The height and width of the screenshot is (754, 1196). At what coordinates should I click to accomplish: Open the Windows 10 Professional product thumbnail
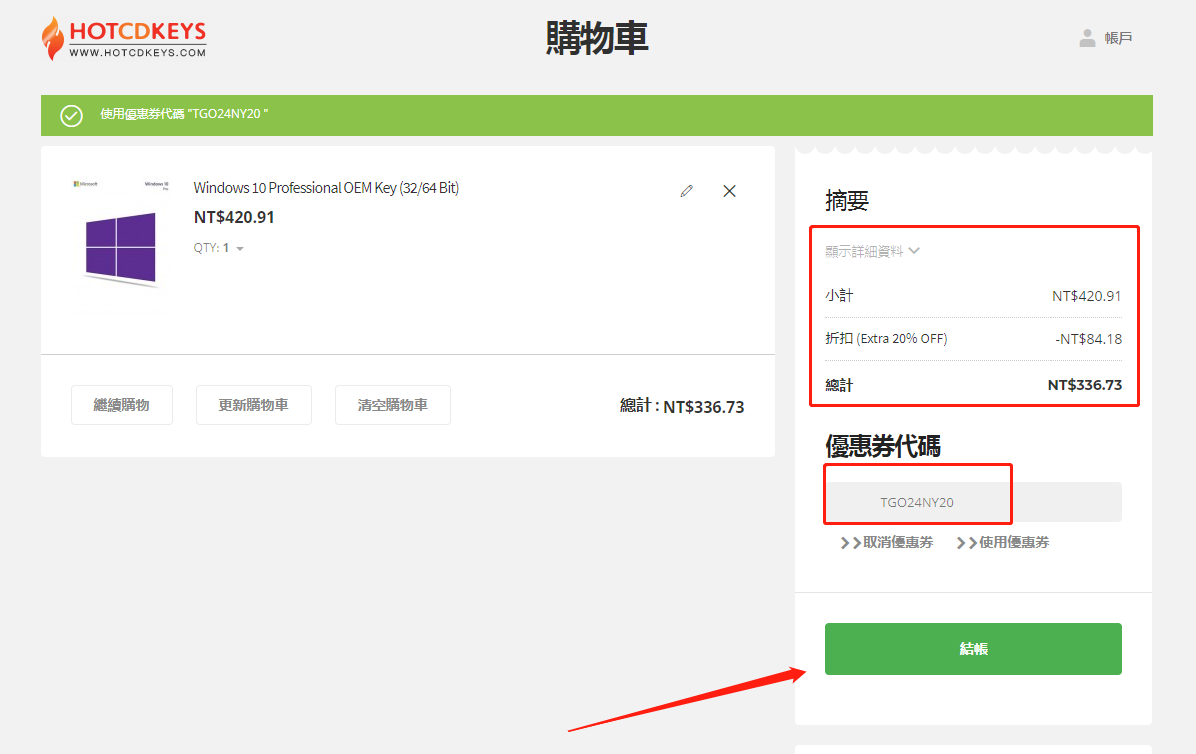(121, 244)
